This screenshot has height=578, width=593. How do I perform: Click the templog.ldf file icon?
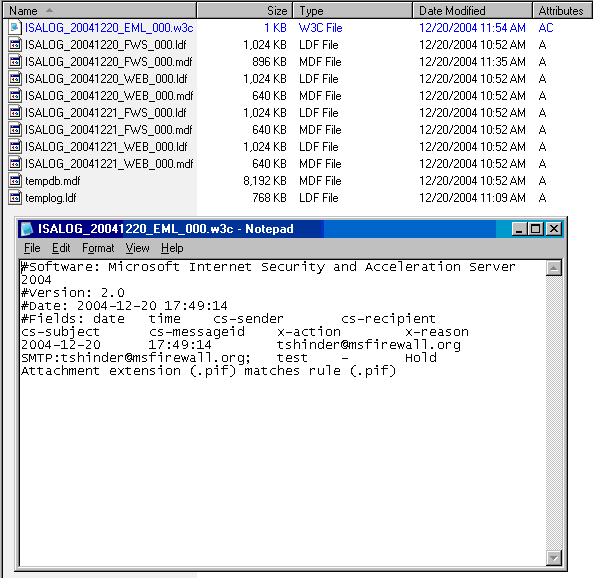15,198
